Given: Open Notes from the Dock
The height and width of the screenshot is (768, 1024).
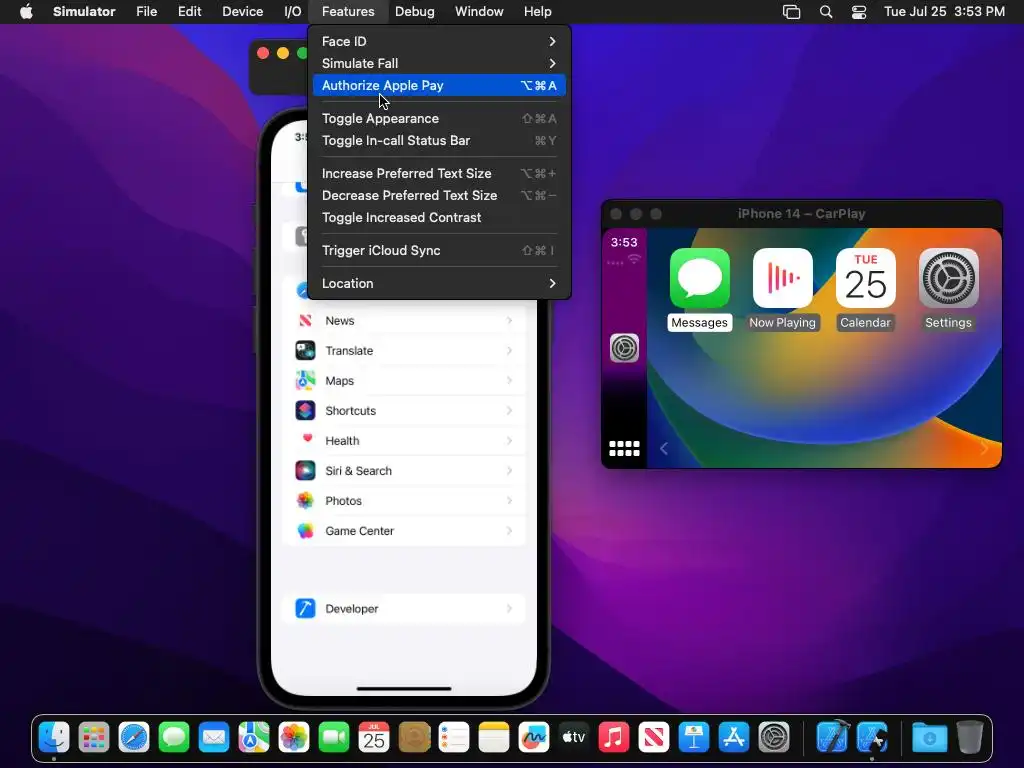Looking at the screenshot, I should [494, 738].
